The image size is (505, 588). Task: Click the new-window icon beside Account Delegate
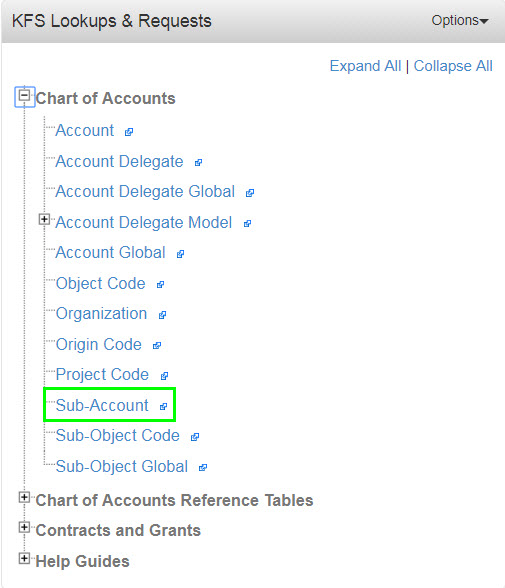[x=198, y=163]
